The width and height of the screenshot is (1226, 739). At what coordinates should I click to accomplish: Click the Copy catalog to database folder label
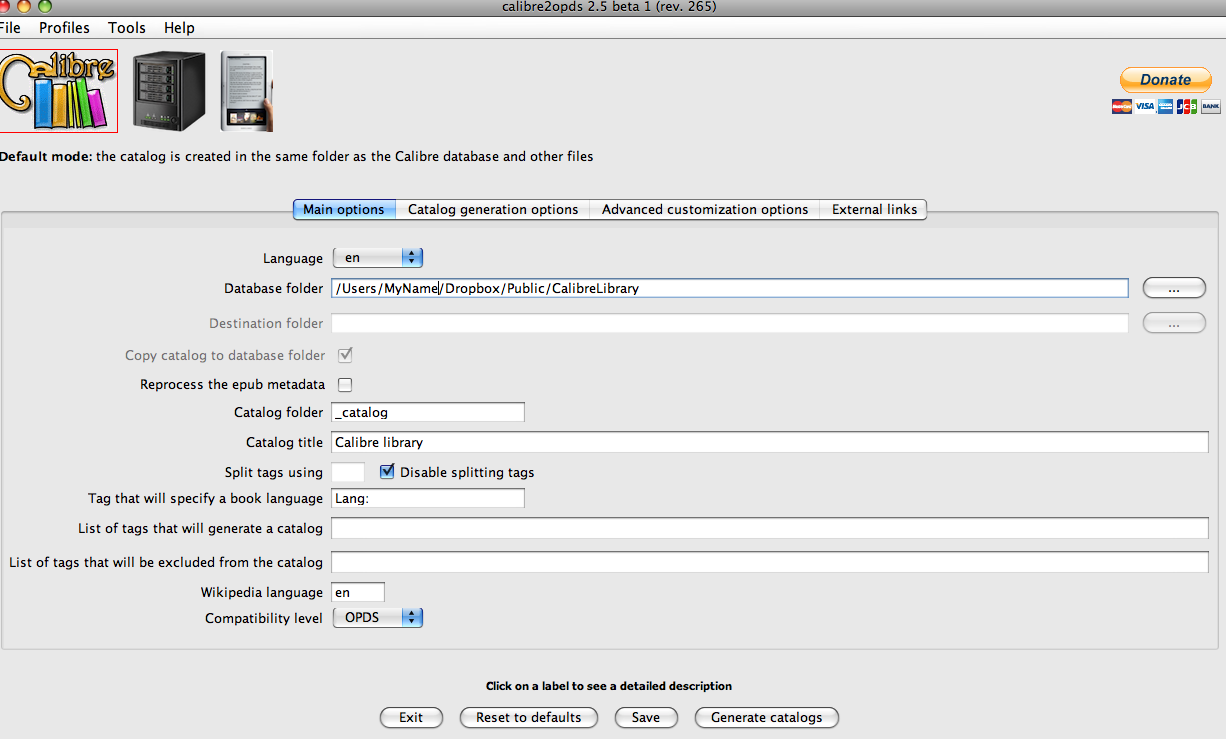225,355
